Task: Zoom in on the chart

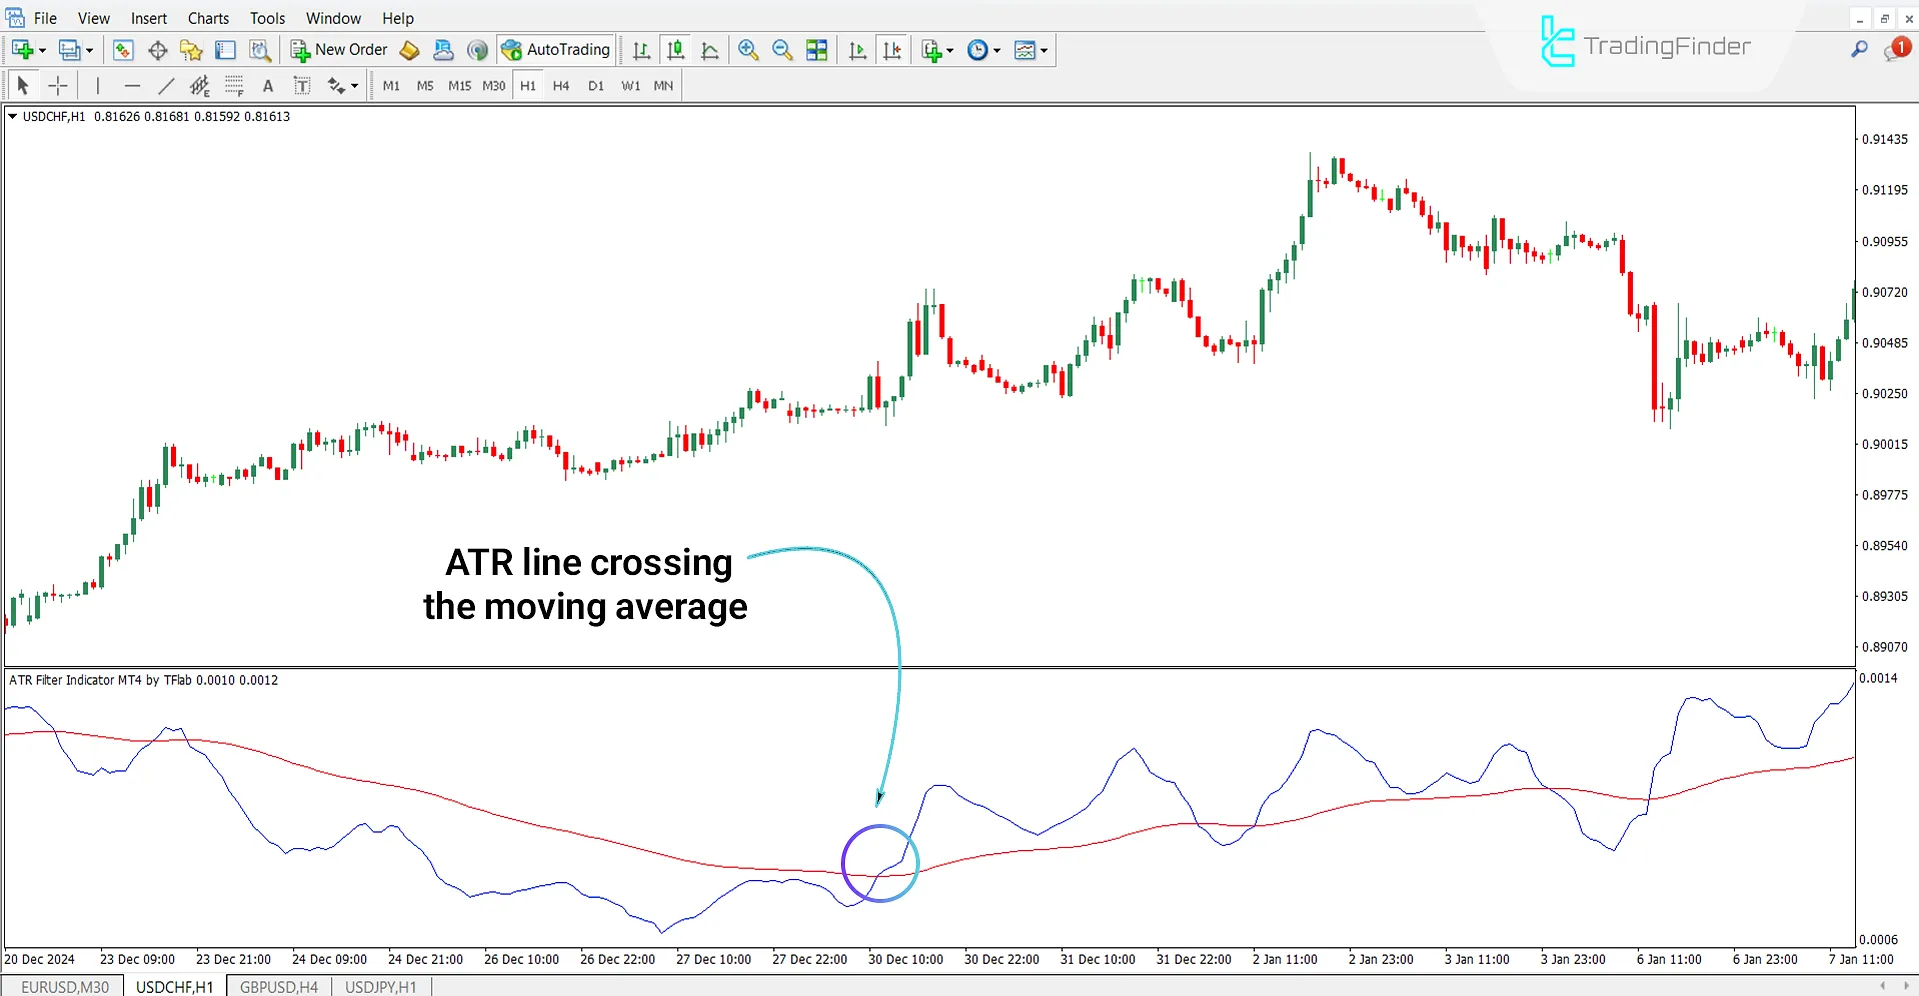Action: point(747,49)
